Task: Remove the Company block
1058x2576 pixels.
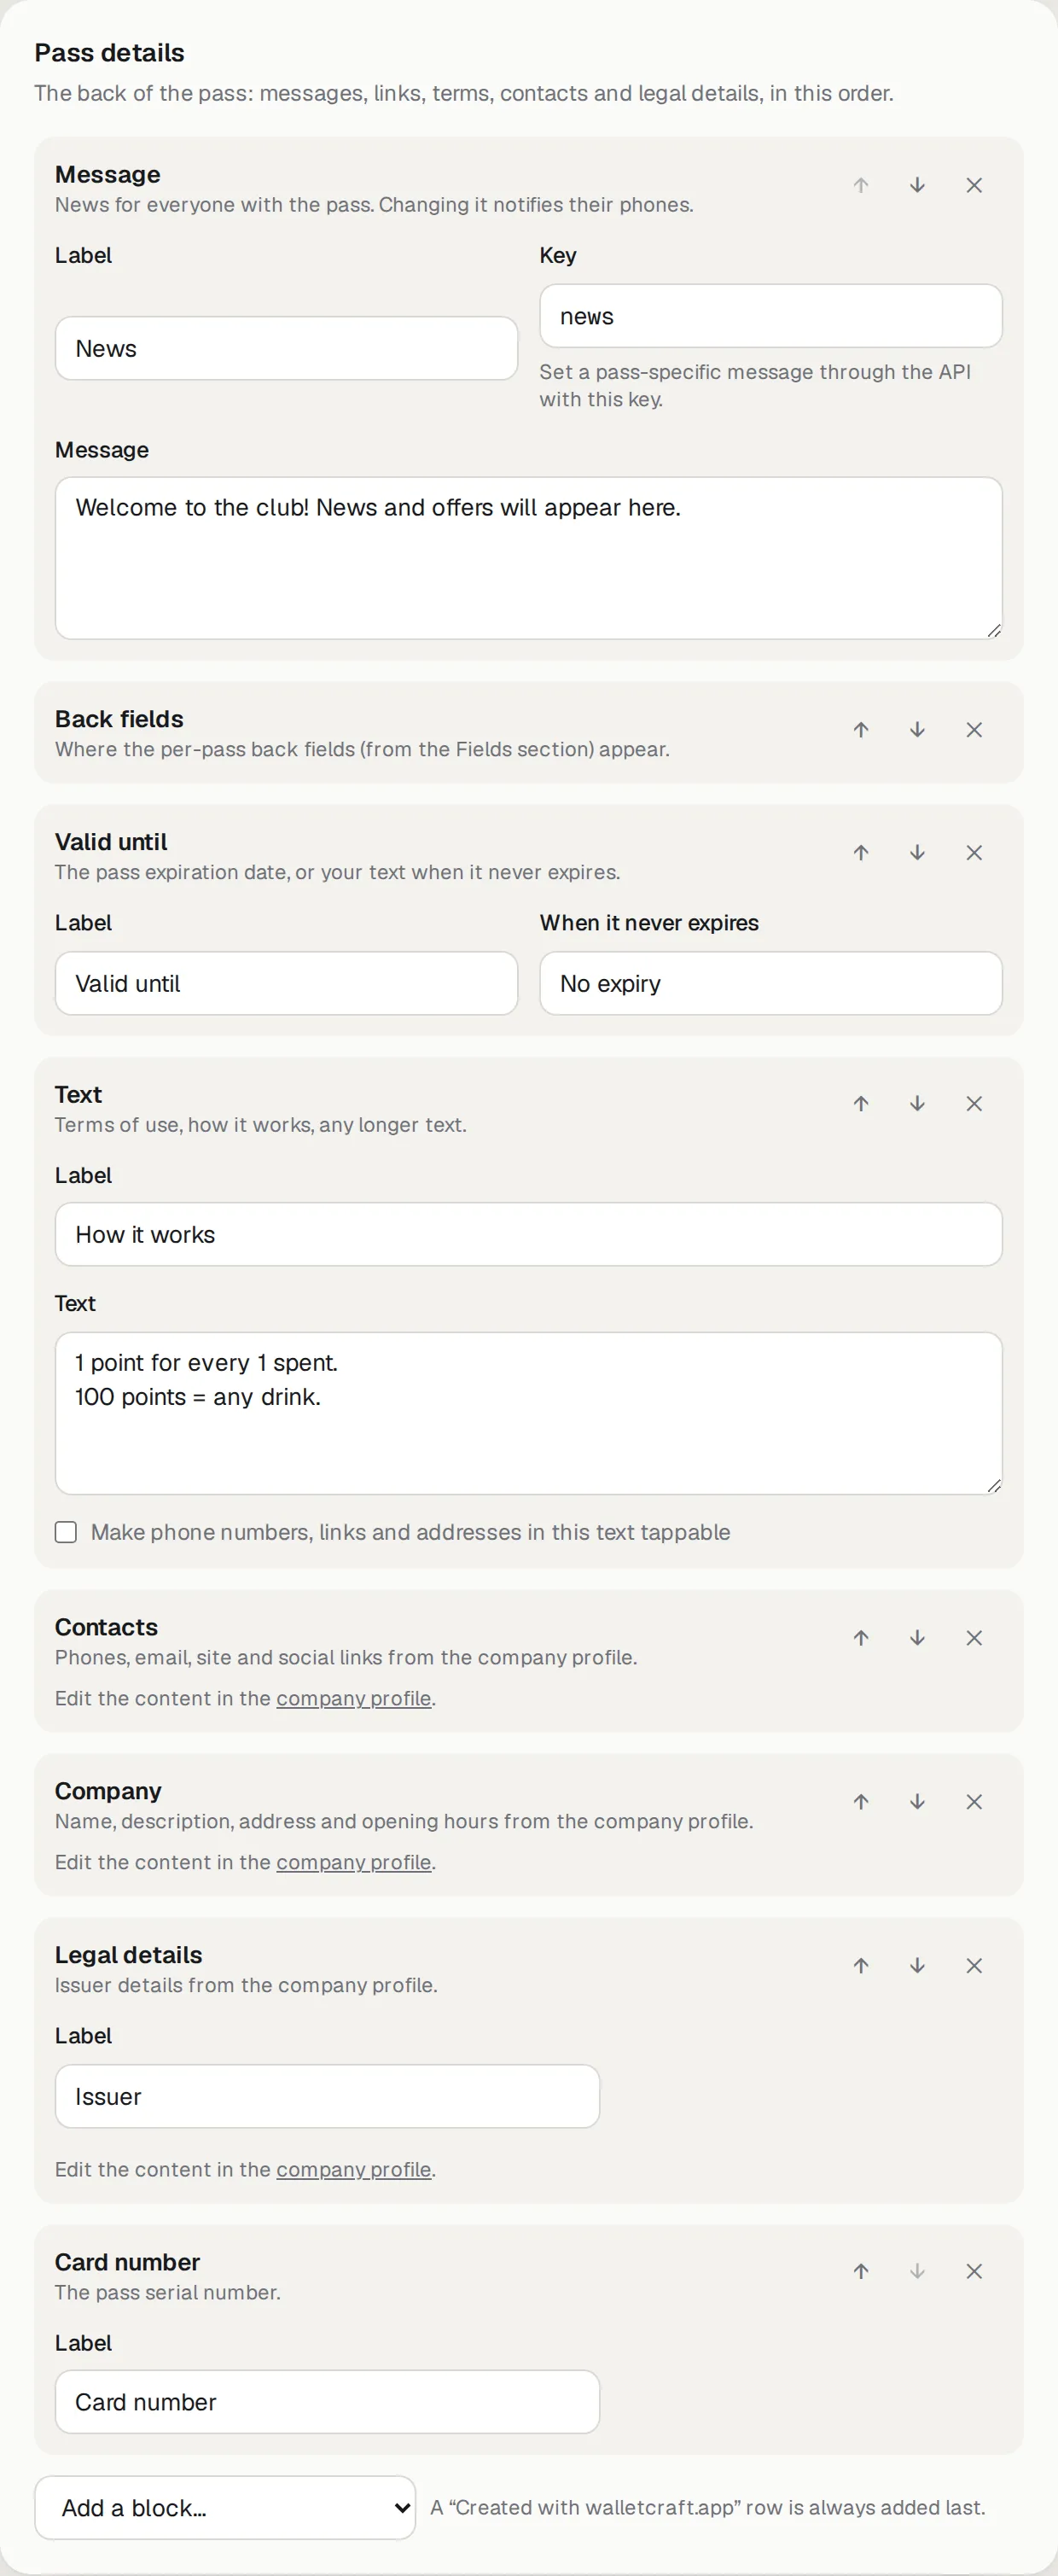Action: (x=974, y=1802)
